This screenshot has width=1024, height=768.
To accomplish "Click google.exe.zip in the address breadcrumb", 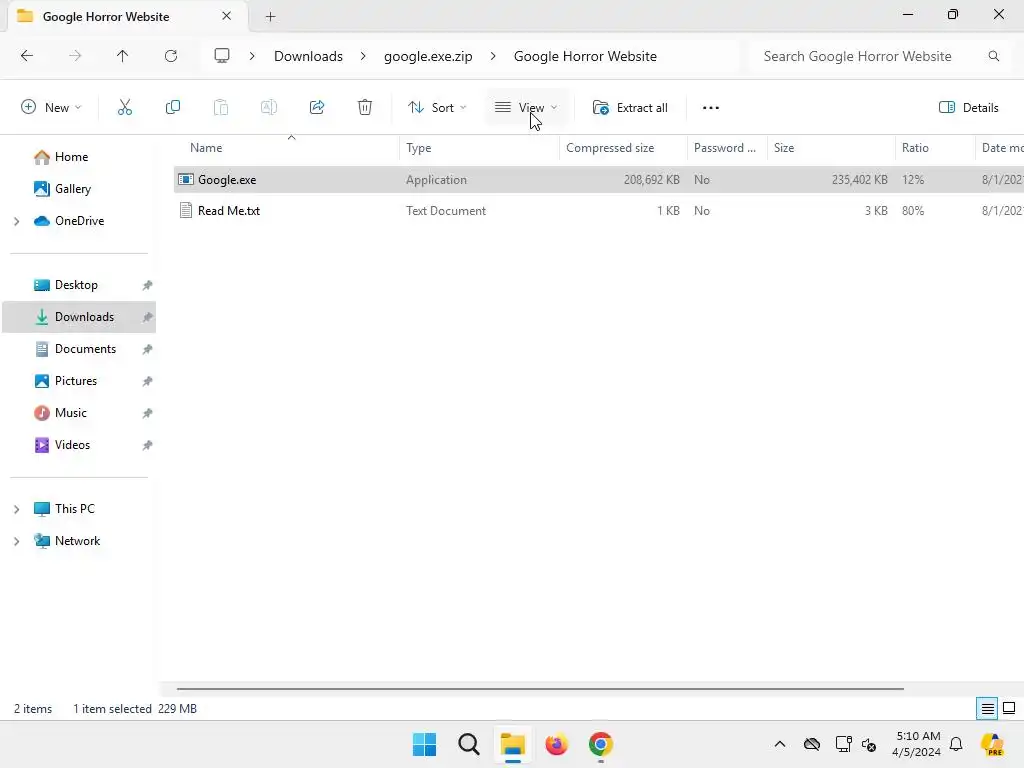I will 428,56.
